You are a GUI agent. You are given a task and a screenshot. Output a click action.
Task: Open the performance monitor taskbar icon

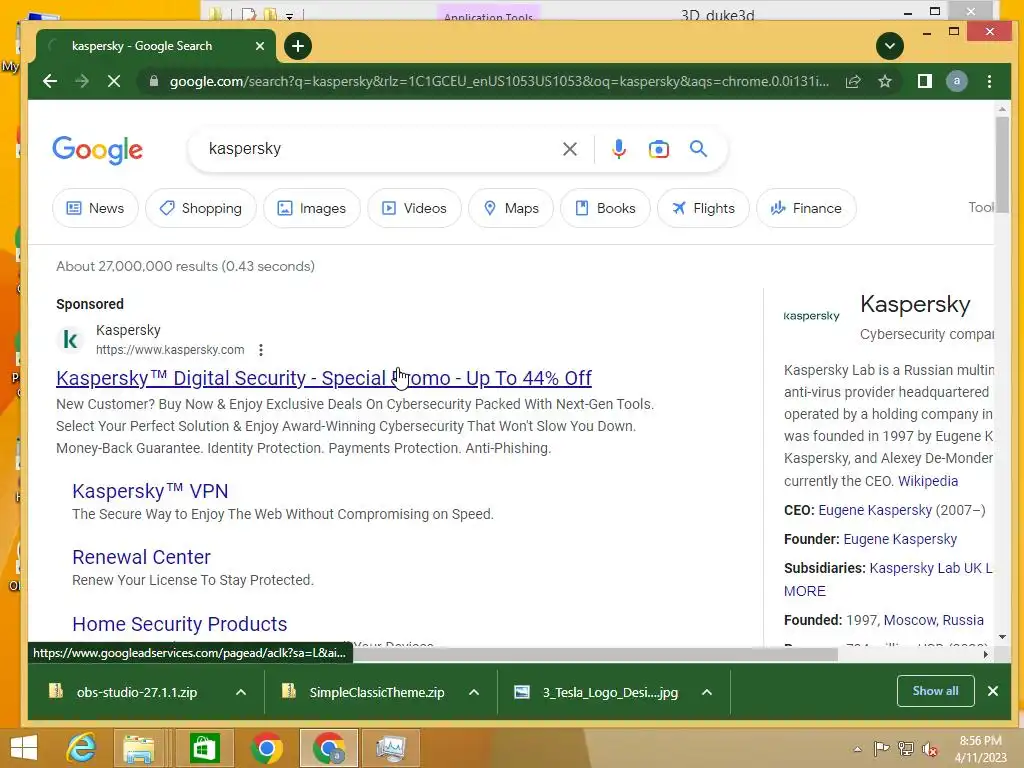(391, 748)
